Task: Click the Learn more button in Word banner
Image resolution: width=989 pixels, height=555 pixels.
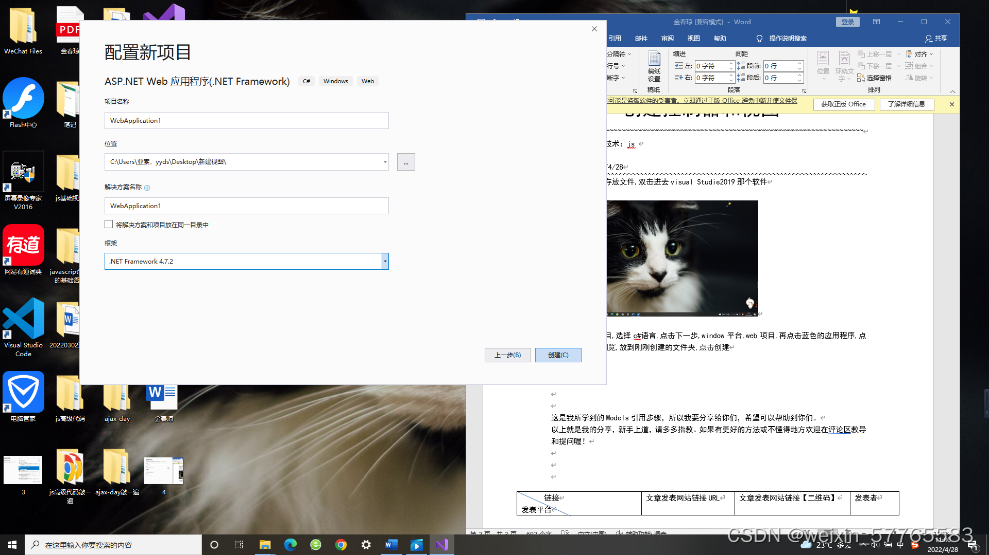Action: click(906, 104)
